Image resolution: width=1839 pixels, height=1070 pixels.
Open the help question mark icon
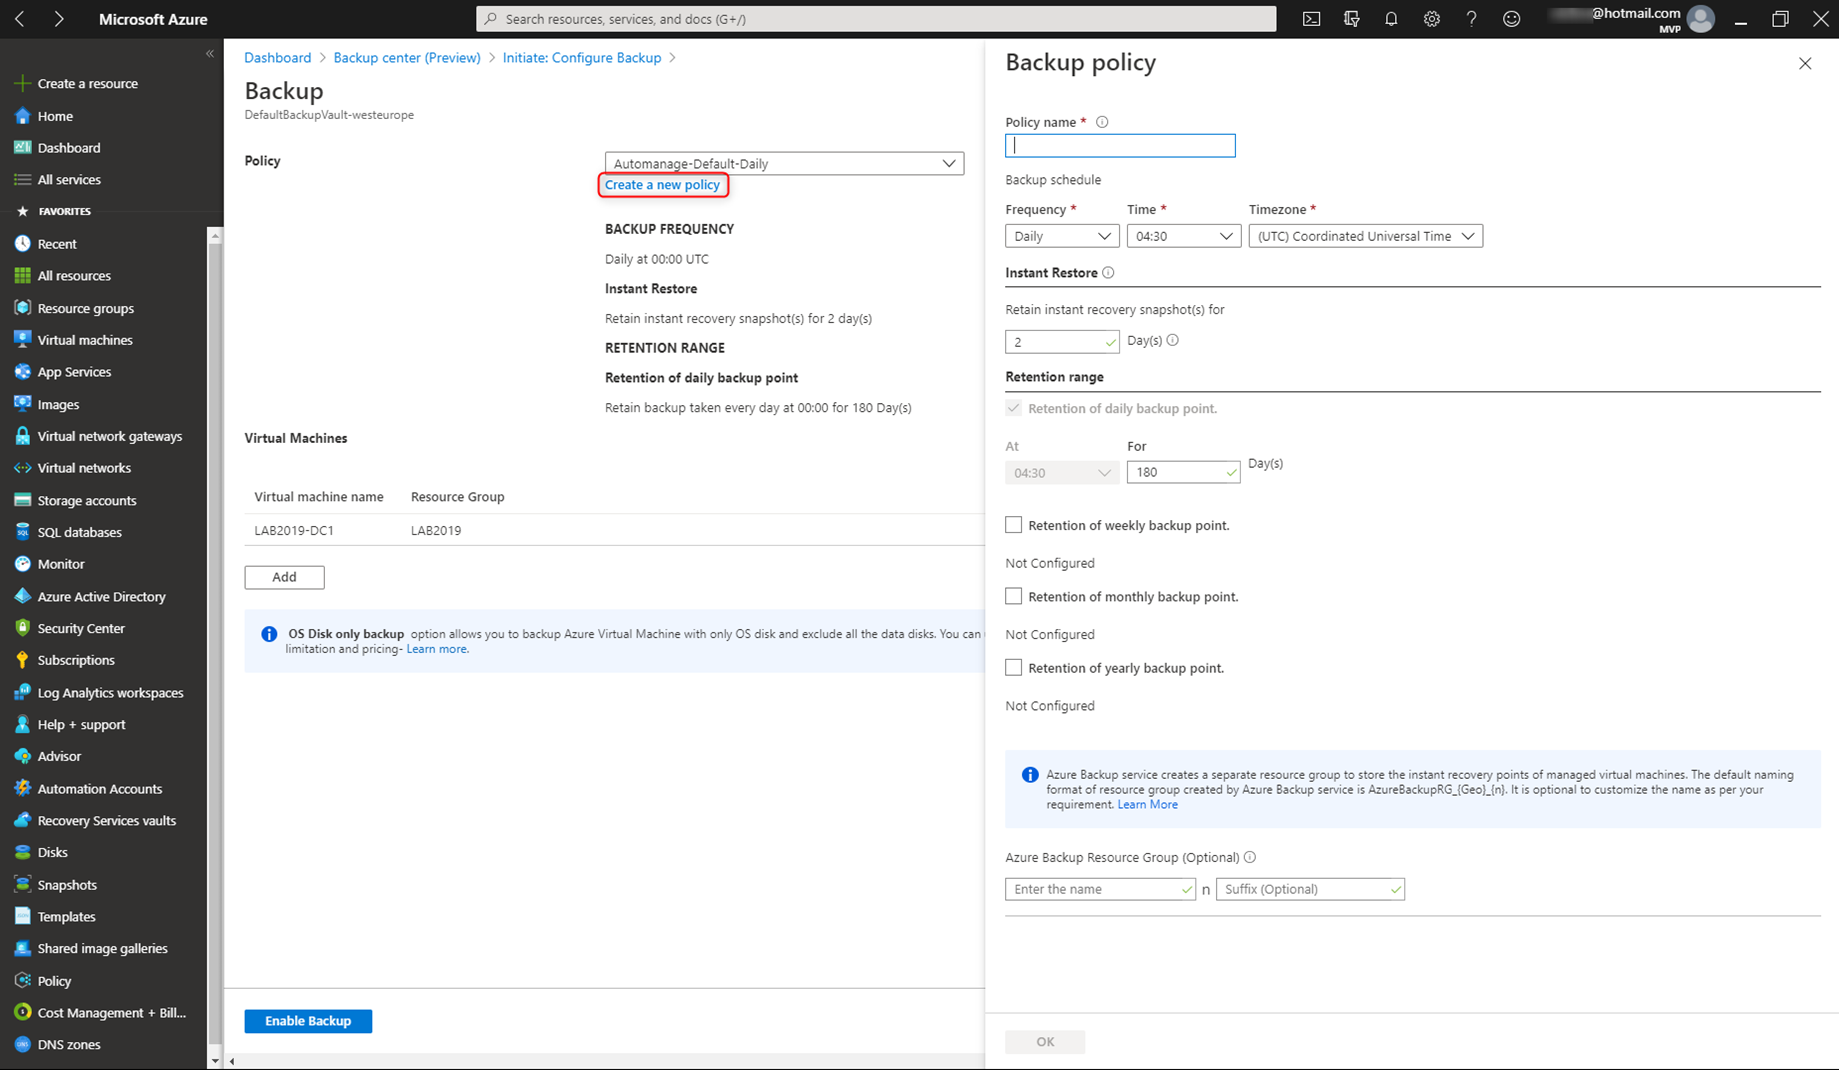coord(1471,19)
